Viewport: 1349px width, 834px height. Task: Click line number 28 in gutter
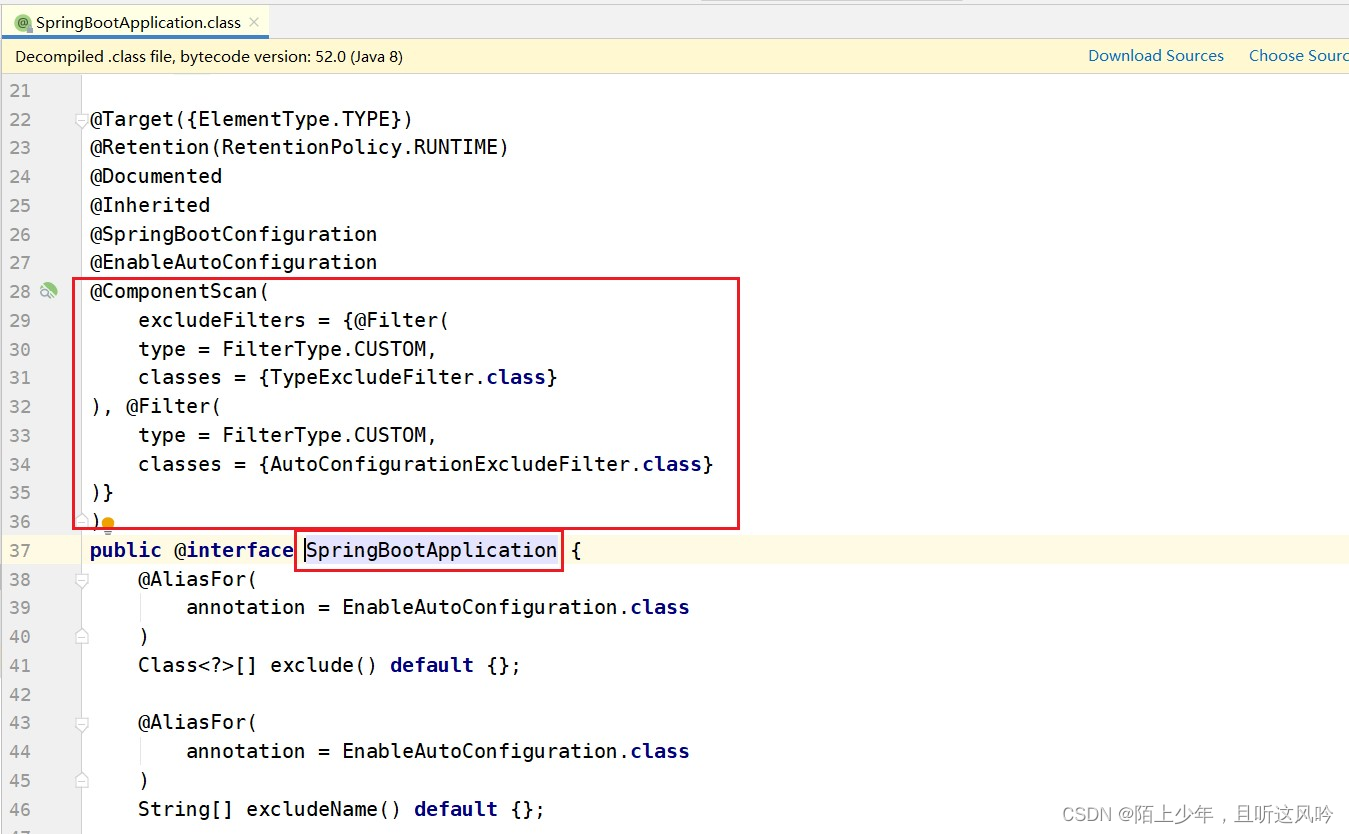(20, 291)
